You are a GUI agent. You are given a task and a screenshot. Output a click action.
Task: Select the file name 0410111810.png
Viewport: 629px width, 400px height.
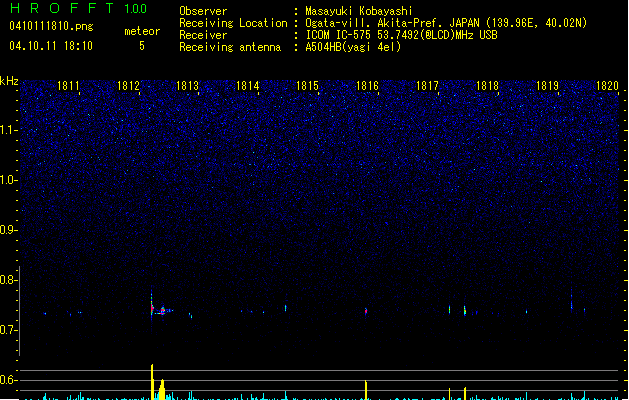click(51, 26)
